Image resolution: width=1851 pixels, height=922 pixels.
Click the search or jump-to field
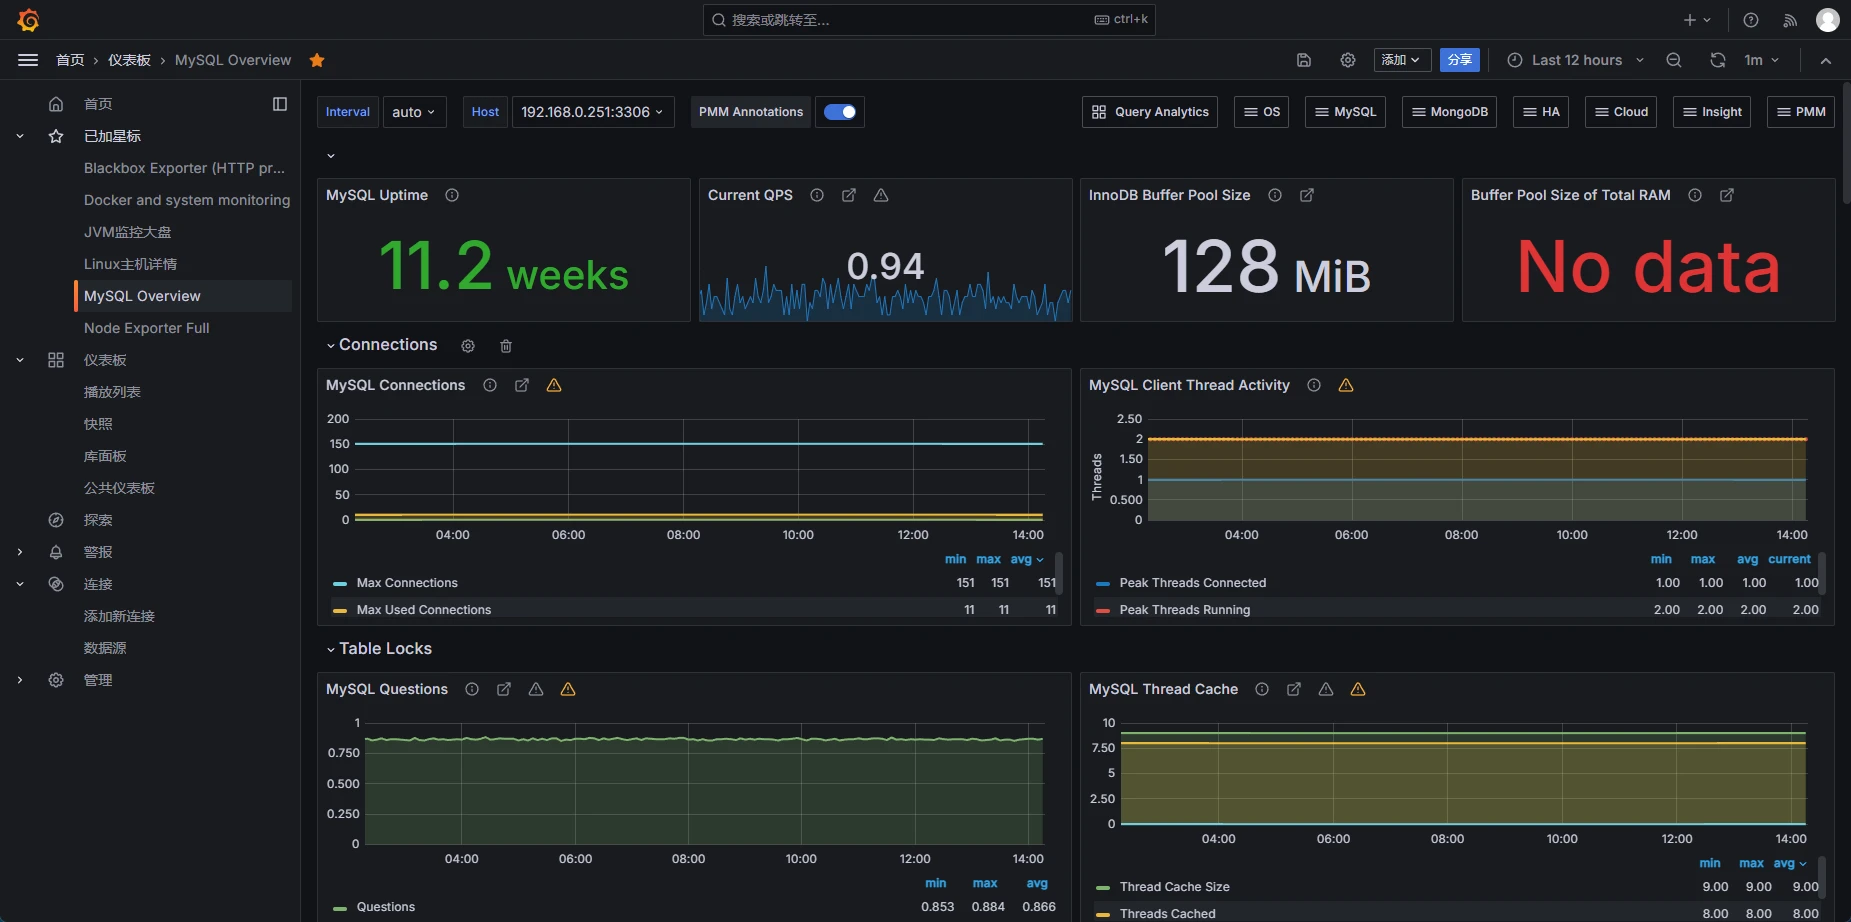(929, 20)
